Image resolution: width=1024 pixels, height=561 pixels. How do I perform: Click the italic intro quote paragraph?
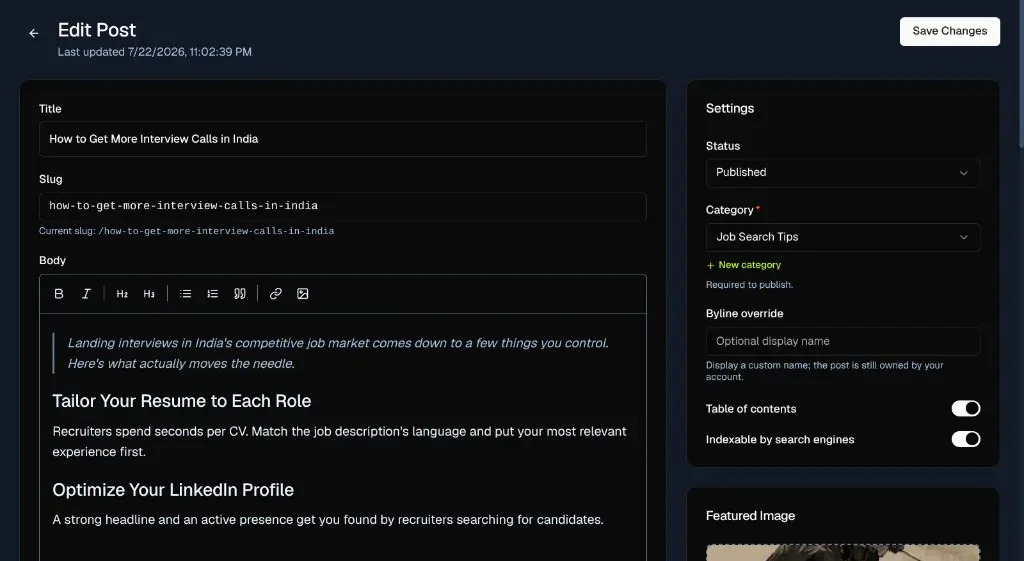338,353
